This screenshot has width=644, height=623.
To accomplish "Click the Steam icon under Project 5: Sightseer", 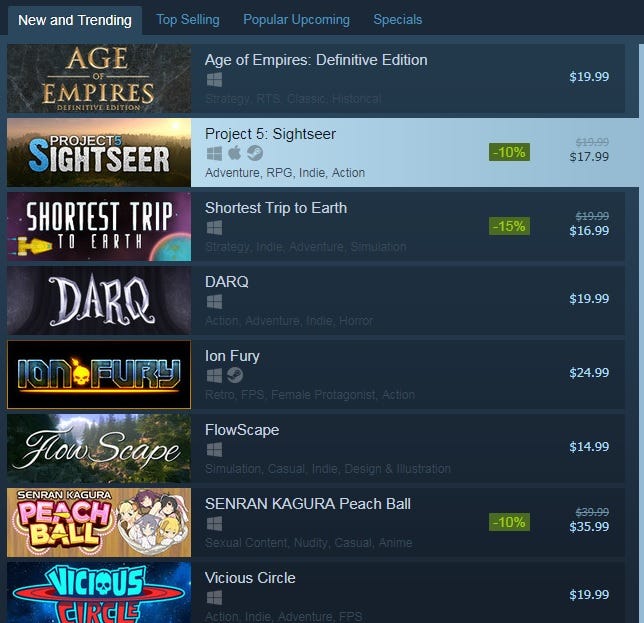I will tap(255, 153).
